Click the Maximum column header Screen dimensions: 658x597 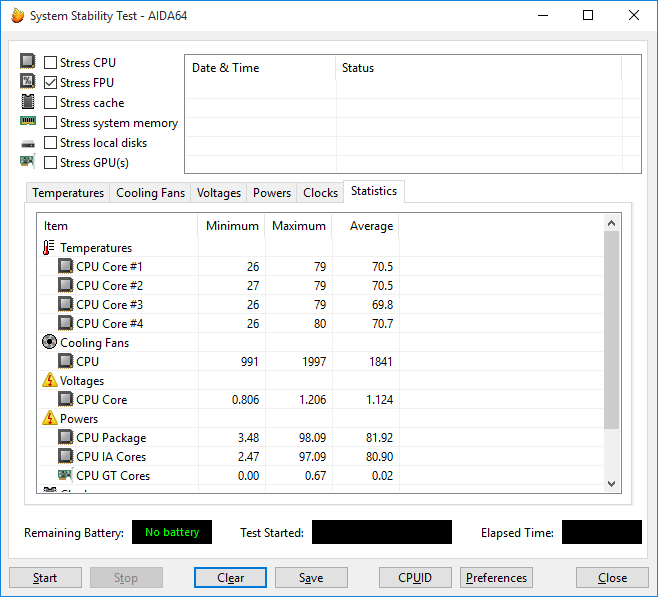click(298, 226)
